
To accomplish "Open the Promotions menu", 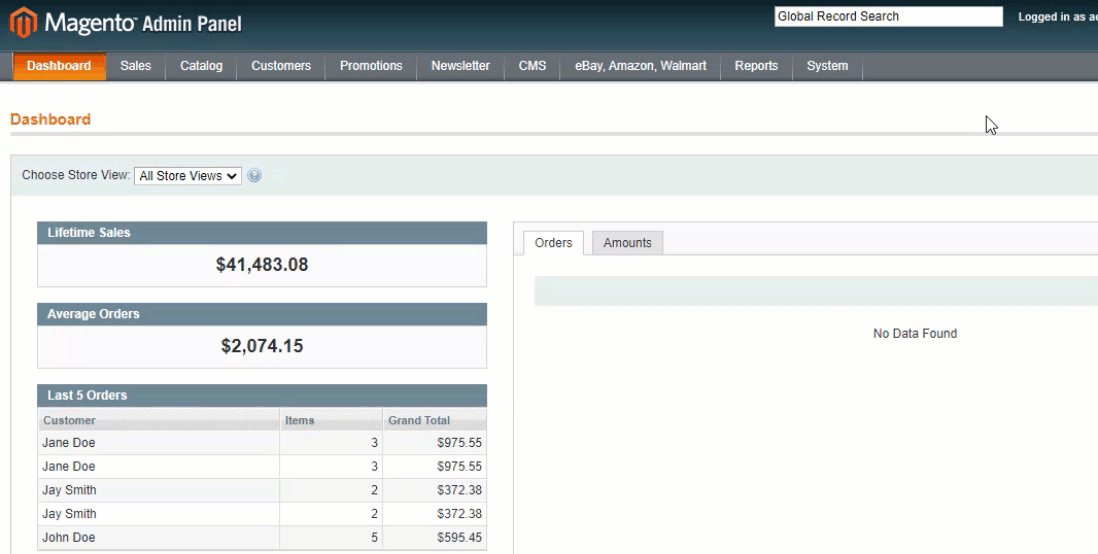I will point(371,66).
